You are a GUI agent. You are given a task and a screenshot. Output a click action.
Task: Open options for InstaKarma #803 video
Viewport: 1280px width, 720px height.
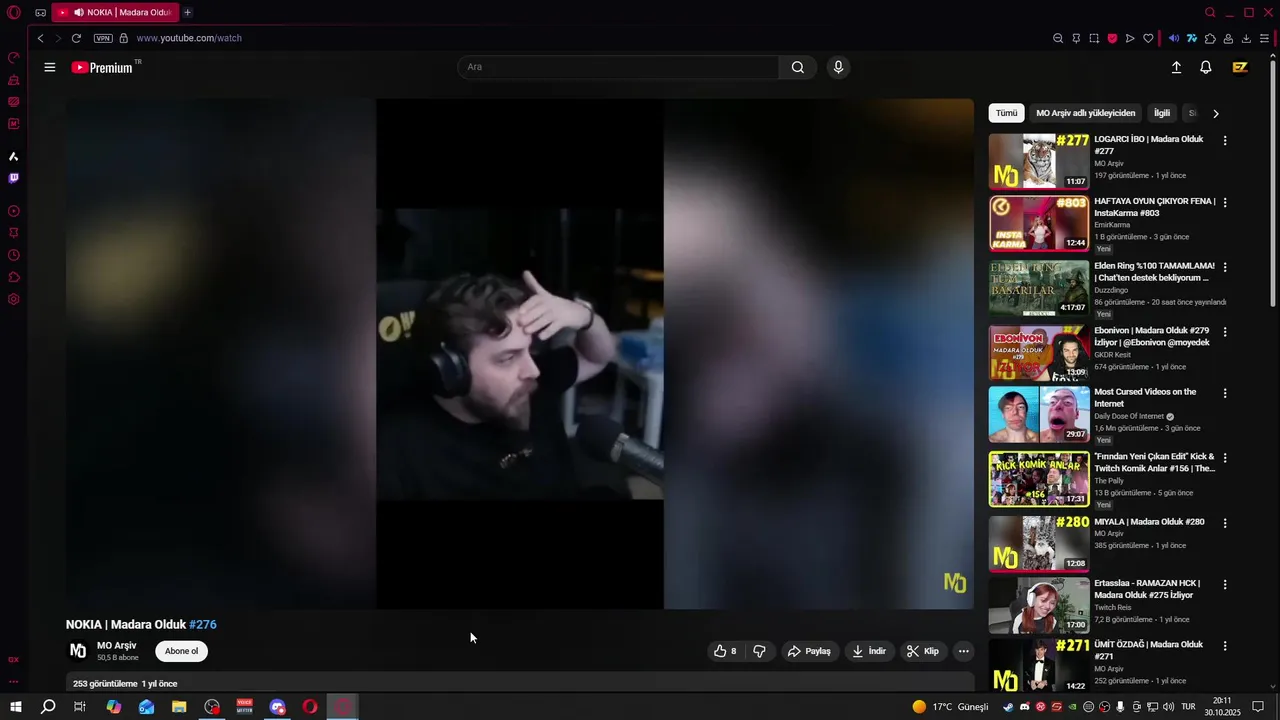pyautogui.click(x=1225, y=202)
